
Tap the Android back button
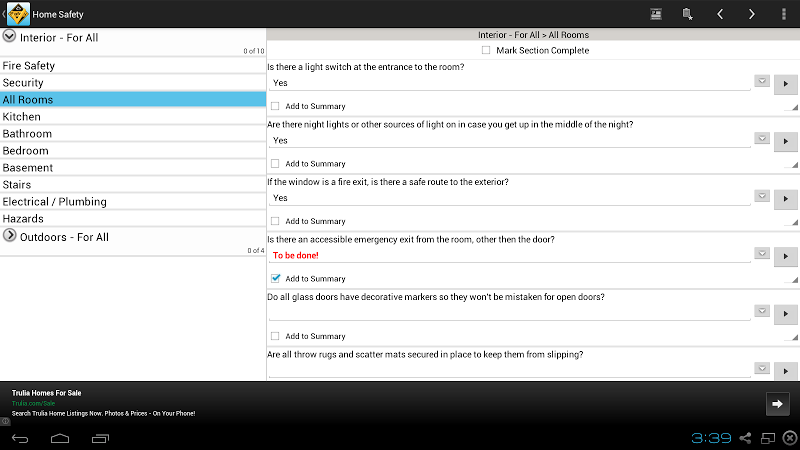click(x=20, y=438)
